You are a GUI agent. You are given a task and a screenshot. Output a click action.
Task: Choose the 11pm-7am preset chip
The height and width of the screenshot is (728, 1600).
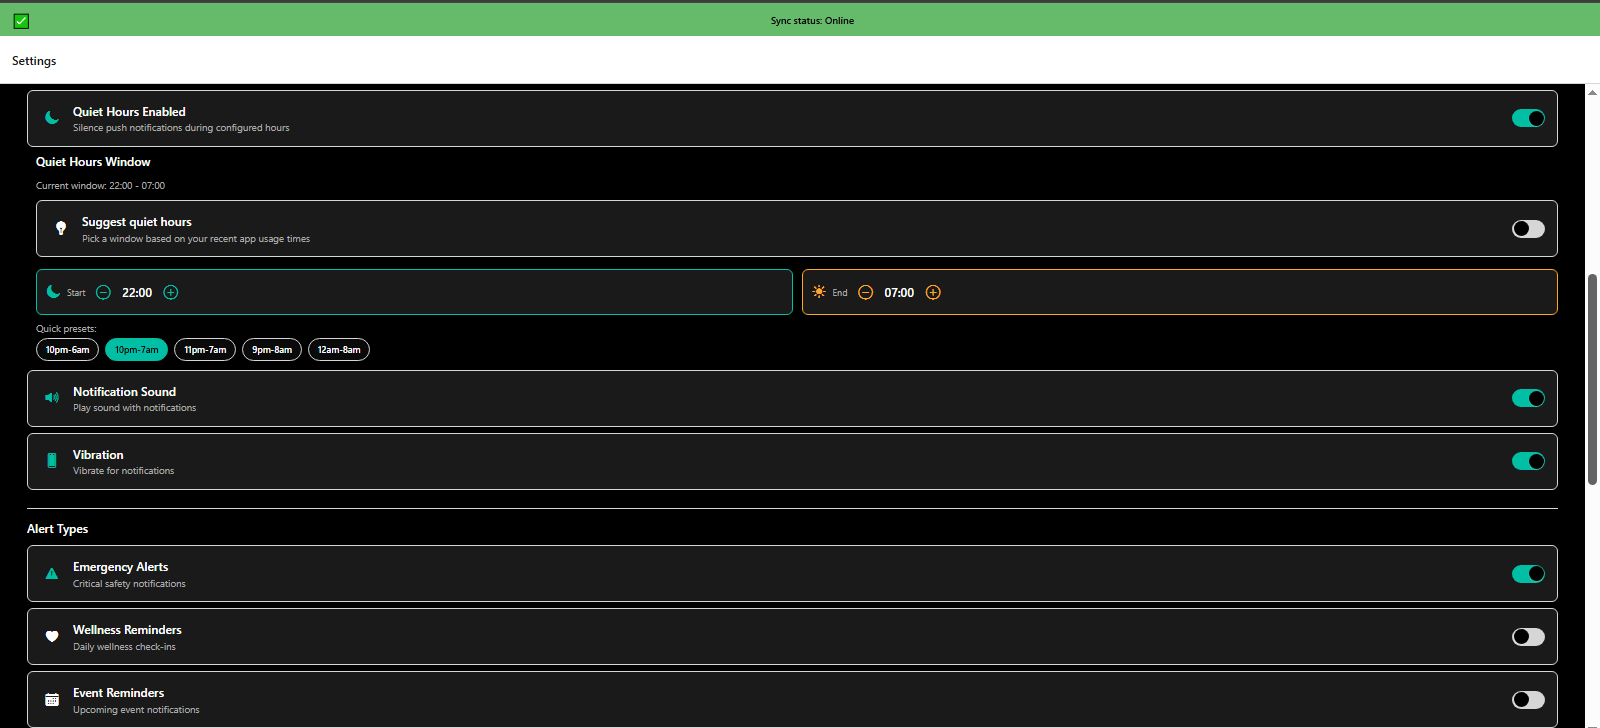pos(205,350)
